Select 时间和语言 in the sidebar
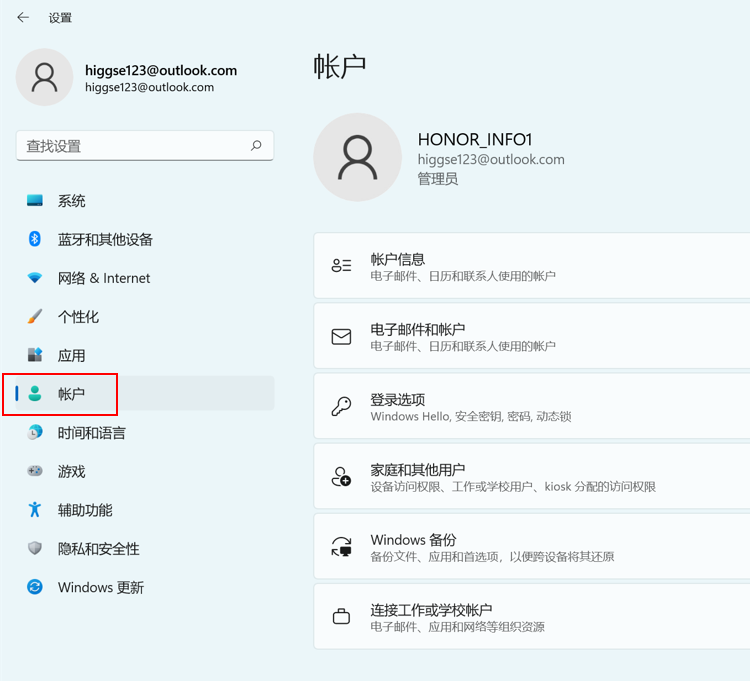This screenshot has height=681, width=750. point(91,433)
